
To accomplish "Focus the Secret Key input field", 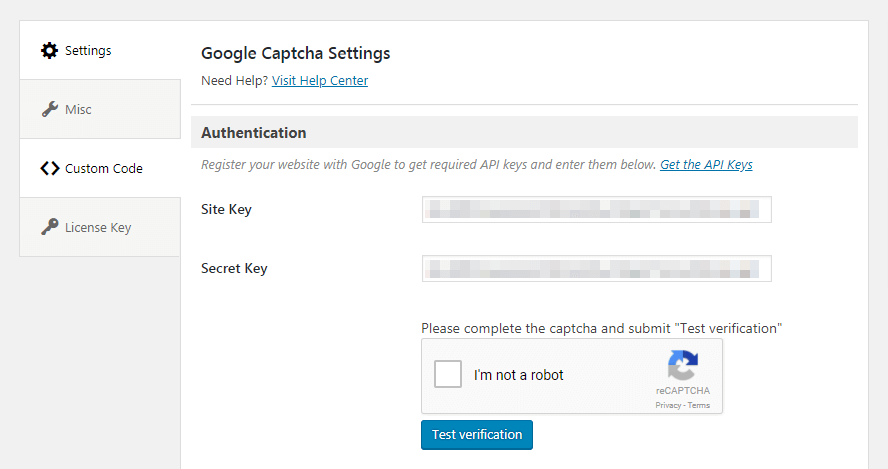I will click(596, 268).
